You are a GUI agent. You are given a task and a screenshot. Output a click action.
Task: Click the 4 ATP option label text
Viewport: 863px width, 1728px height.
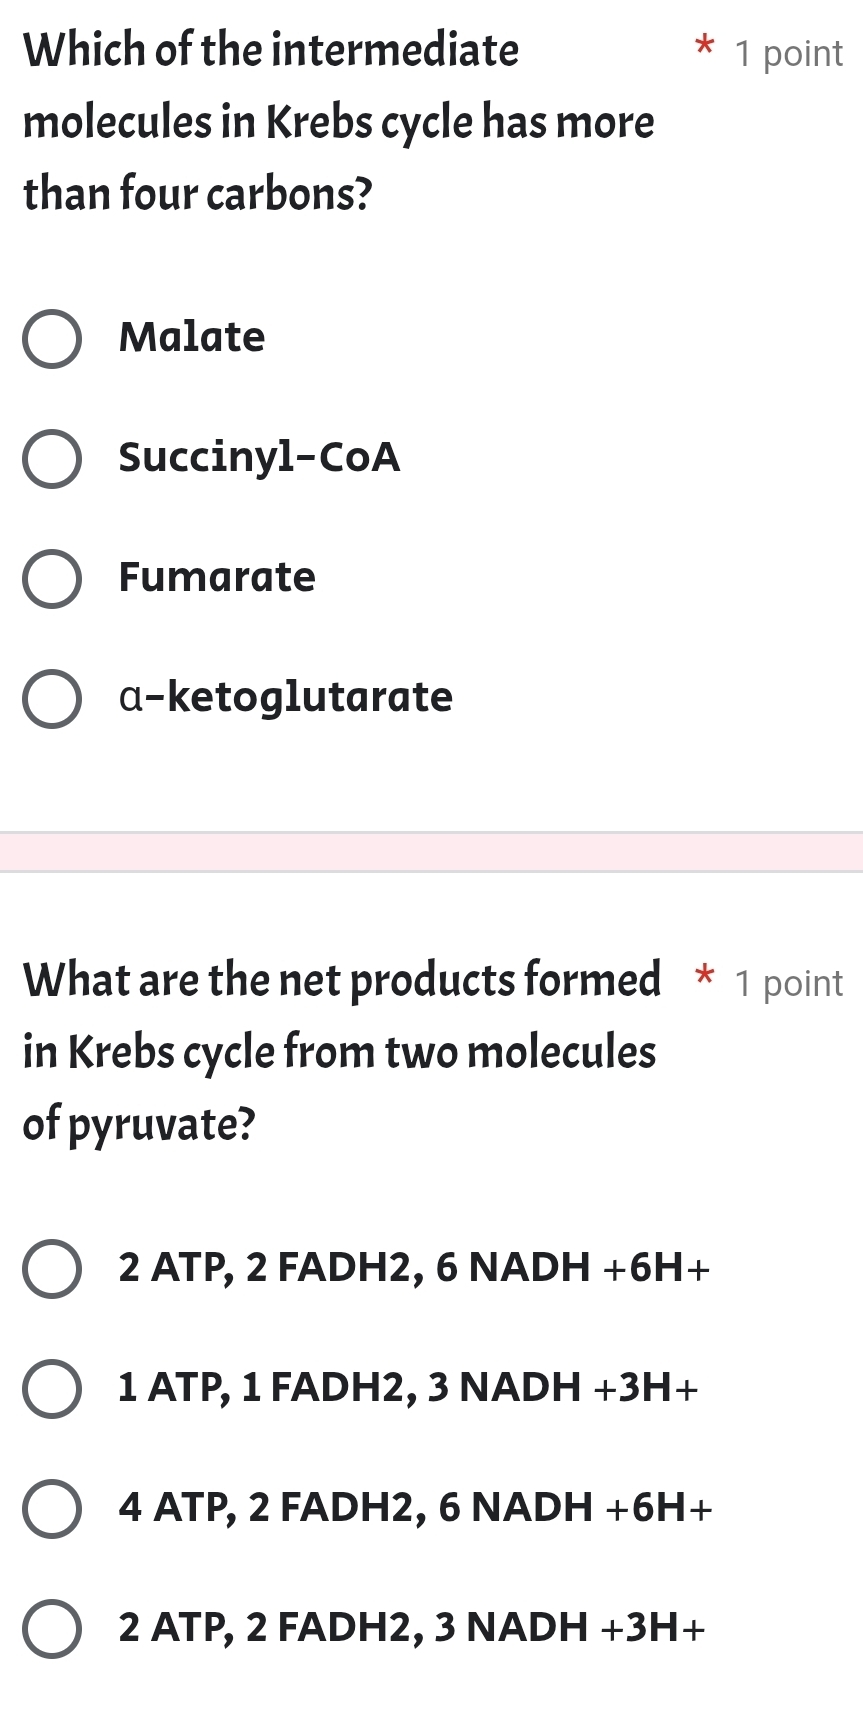pos(414,1508)
